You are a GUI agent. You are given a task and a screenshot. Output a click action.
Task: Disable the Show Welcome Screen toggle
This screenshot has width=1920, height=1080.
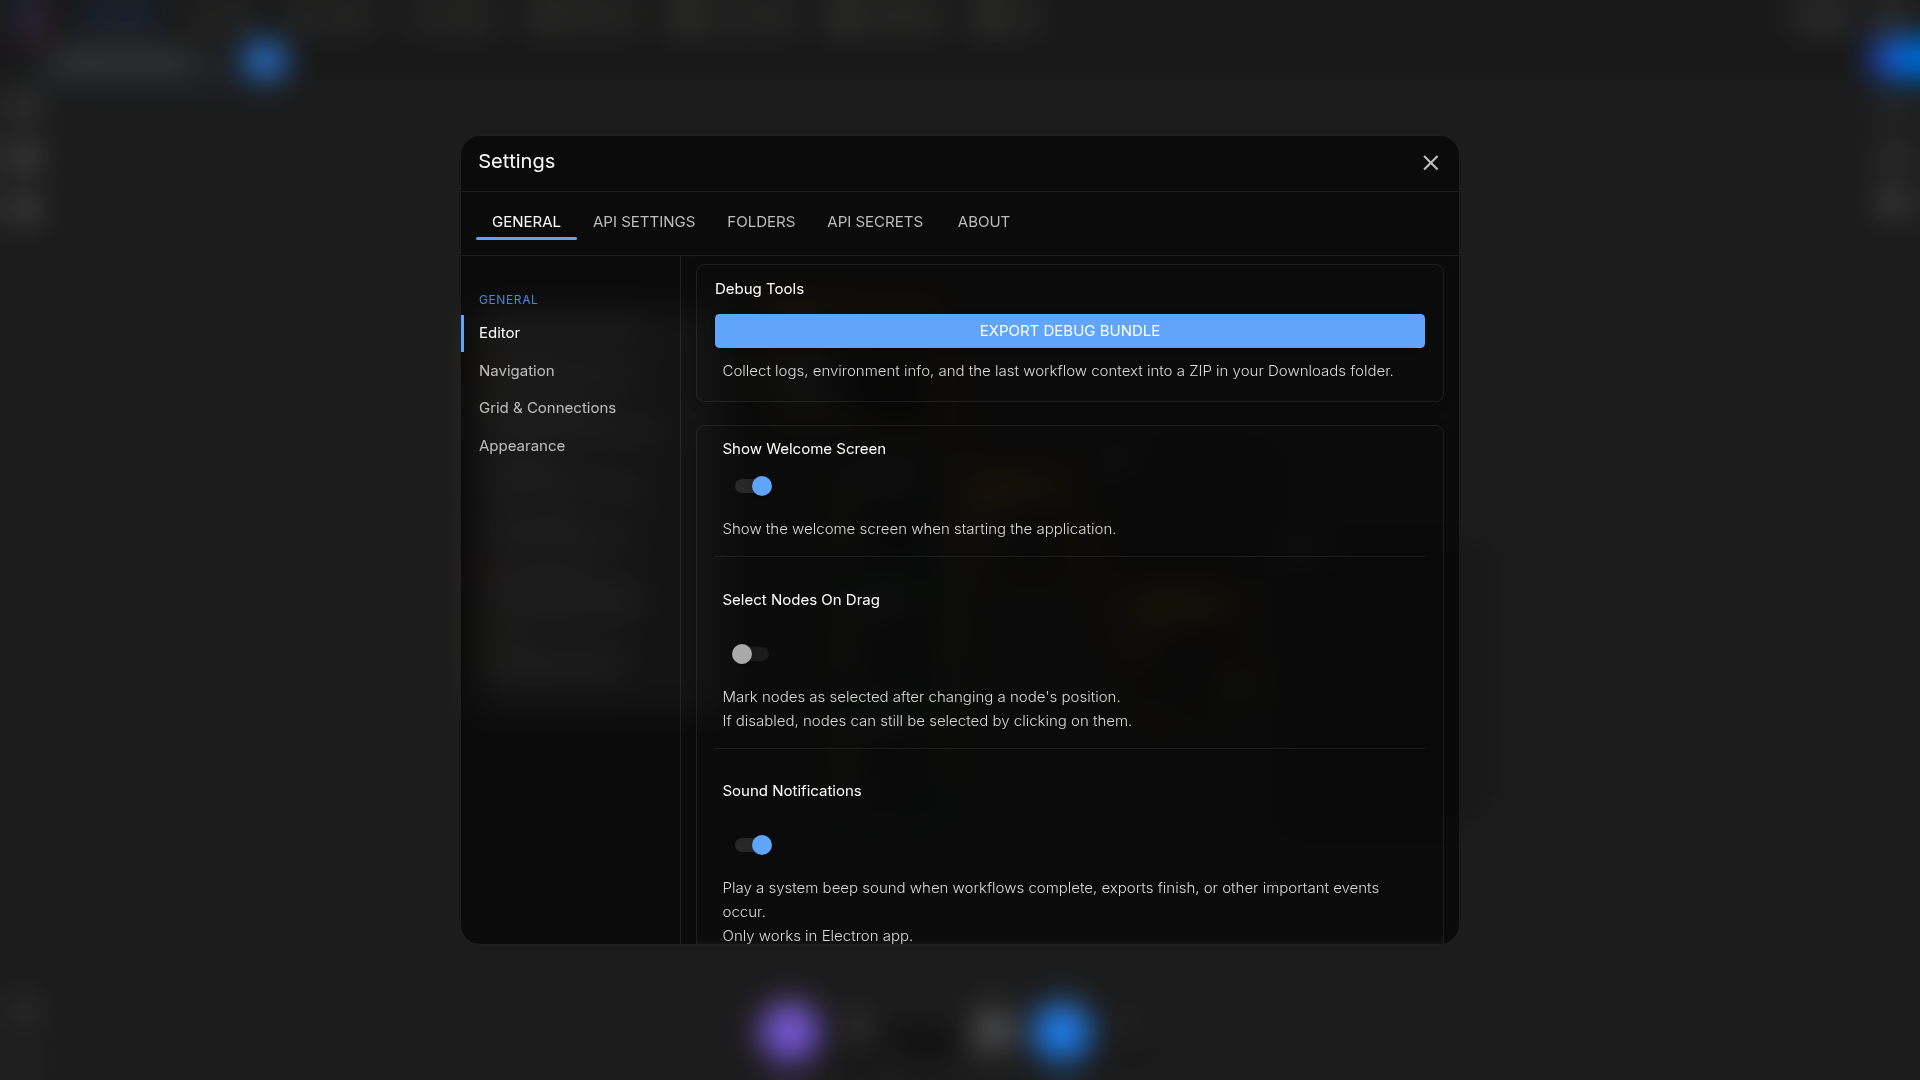point(752,486)
